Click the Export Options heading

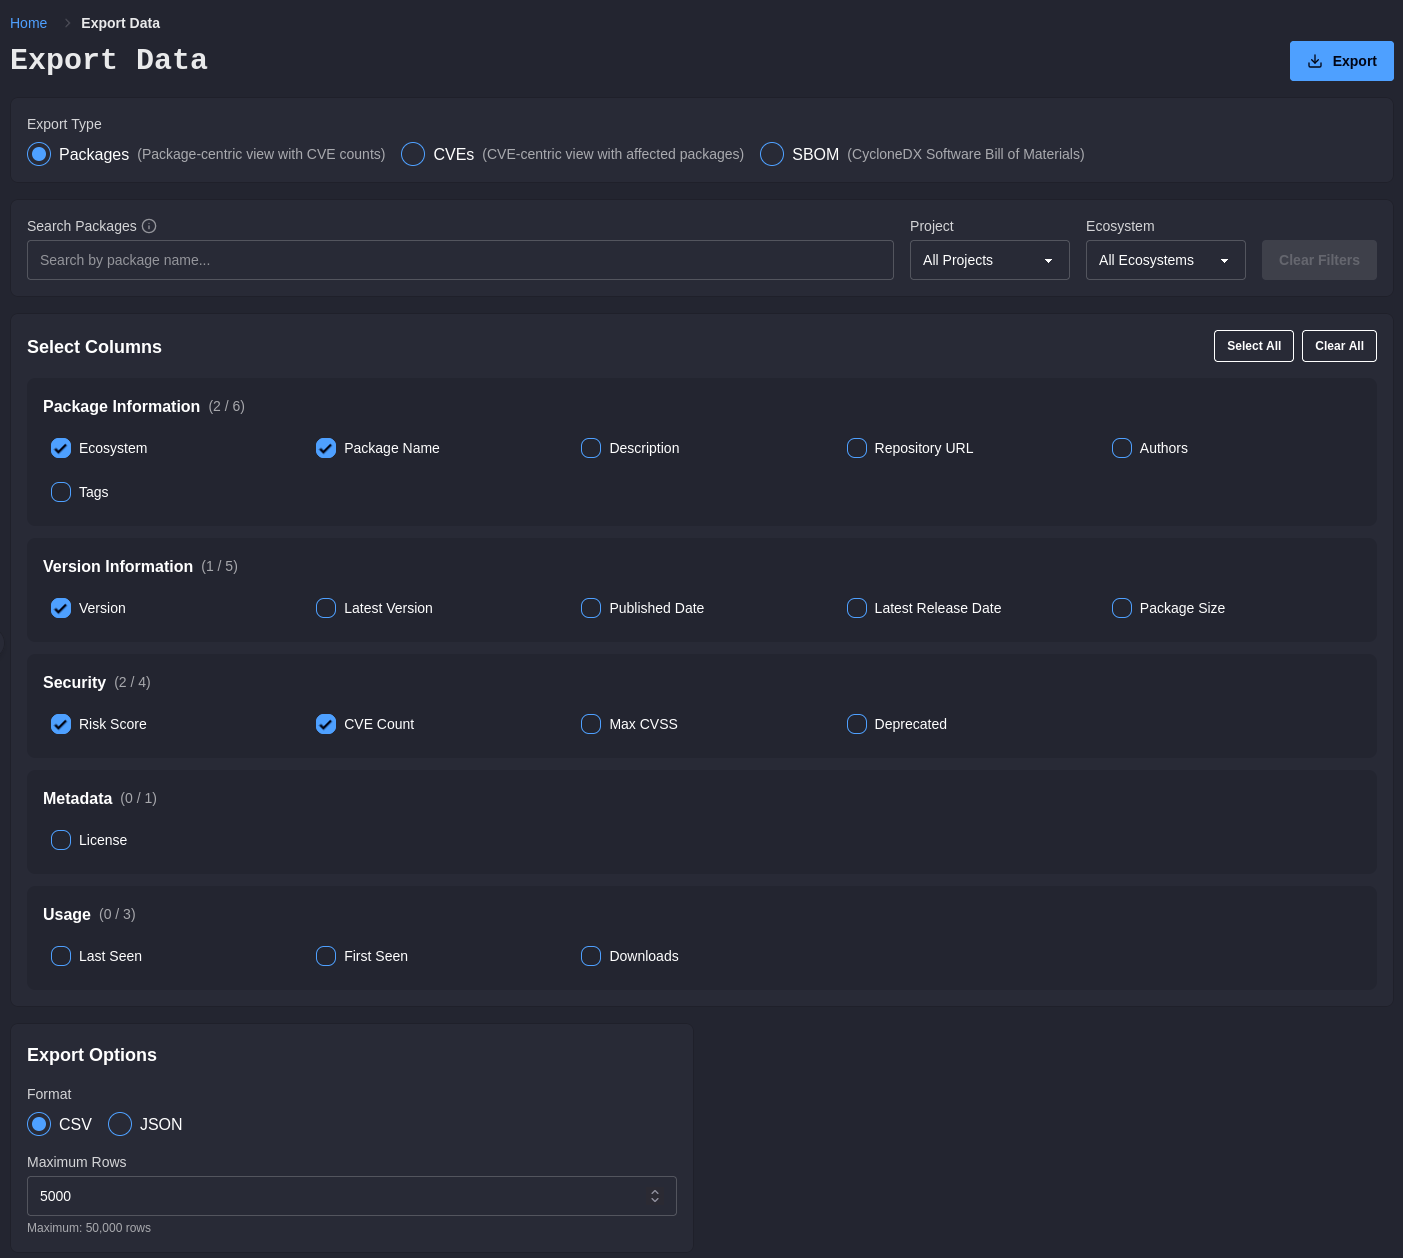(92, 1055)
